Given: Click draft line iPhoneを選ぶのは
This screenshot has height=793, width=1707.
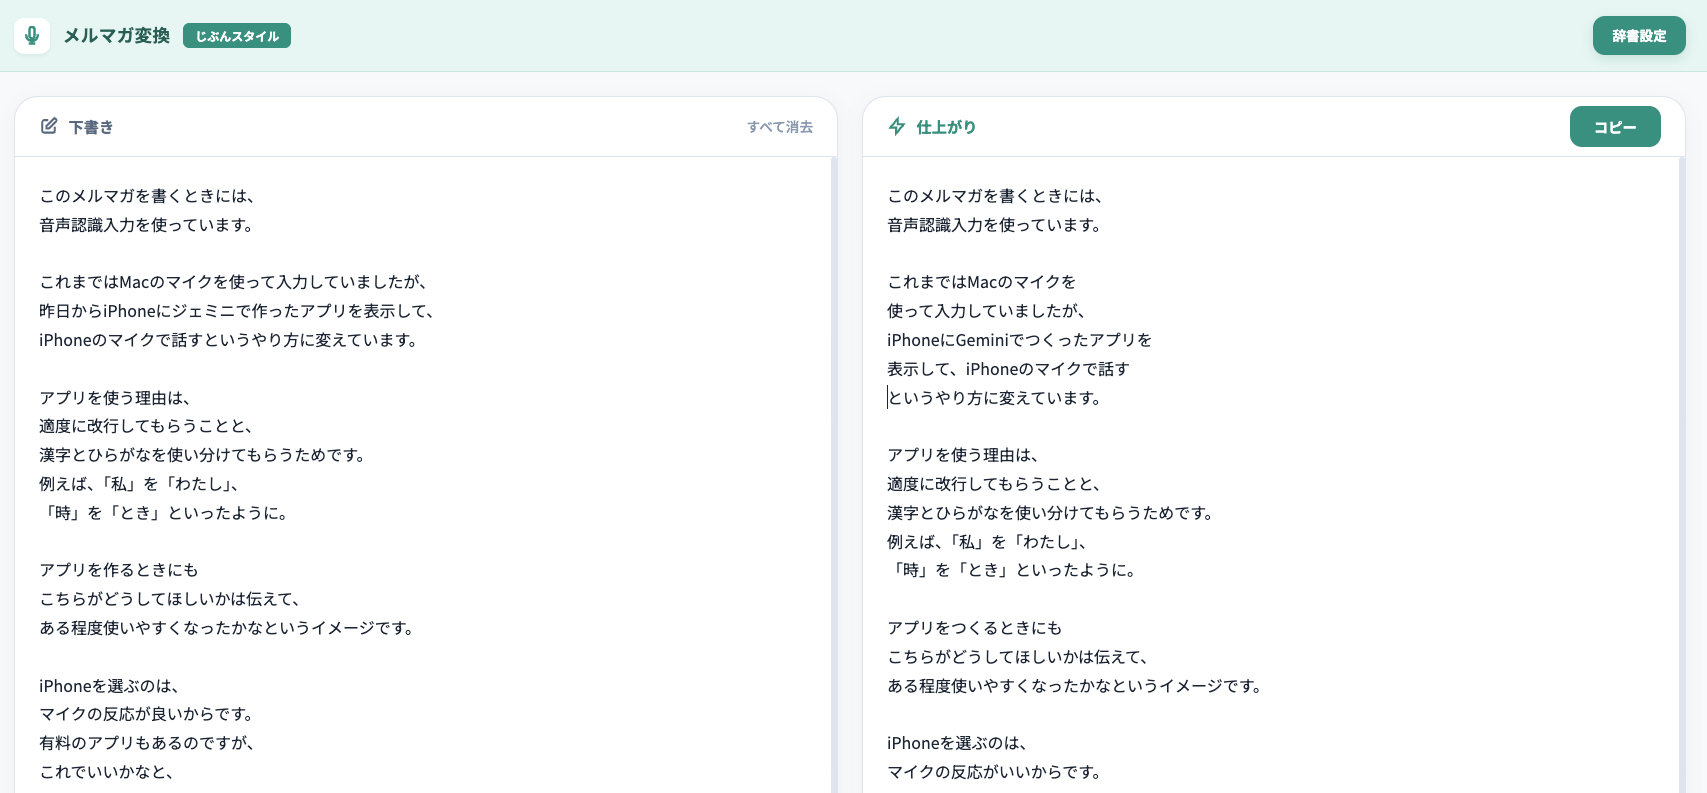Looking at the screenshot, I should pos(109,686).
